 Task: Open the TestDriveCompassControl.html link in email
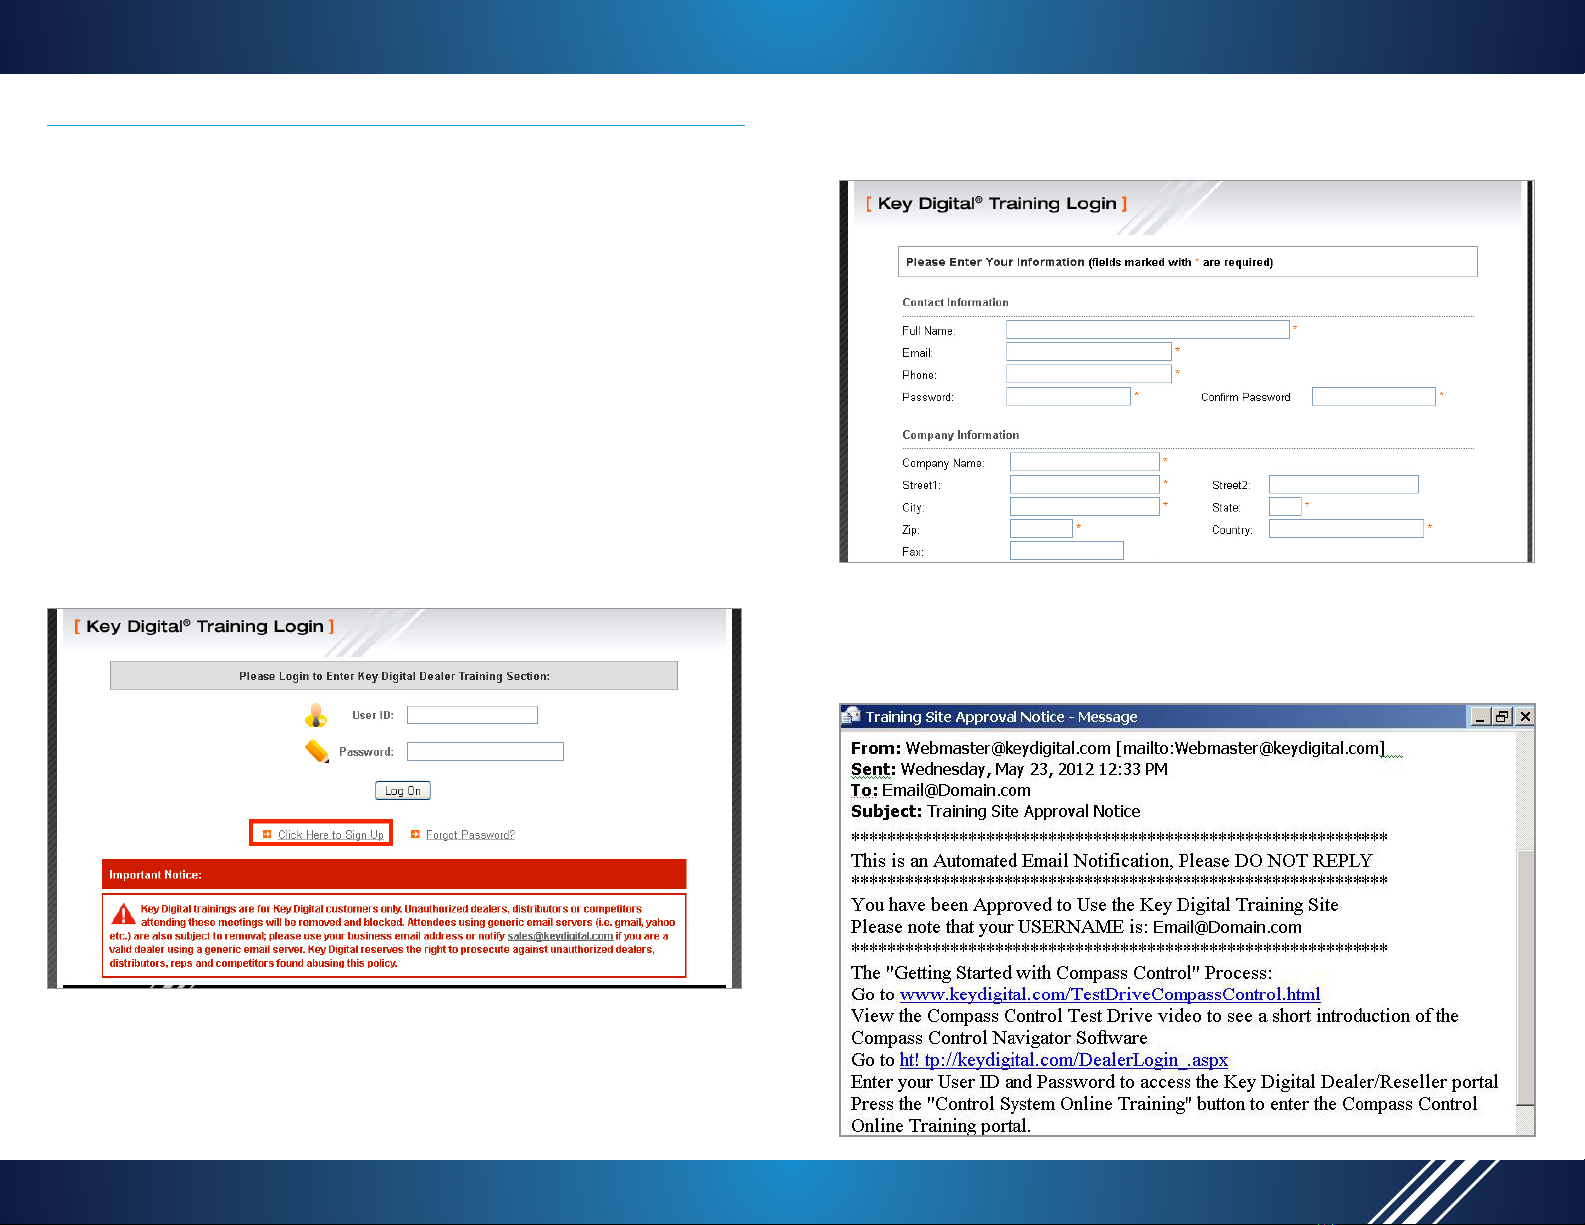(1109, 994)
